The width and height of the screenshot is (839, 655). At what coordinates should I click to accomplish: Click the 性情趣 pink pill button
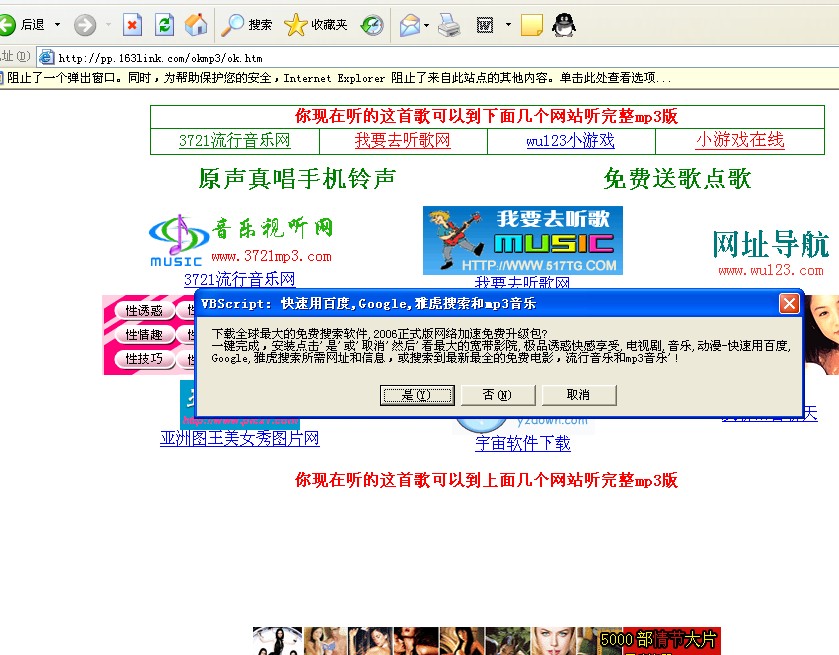[x=143, y=334]
